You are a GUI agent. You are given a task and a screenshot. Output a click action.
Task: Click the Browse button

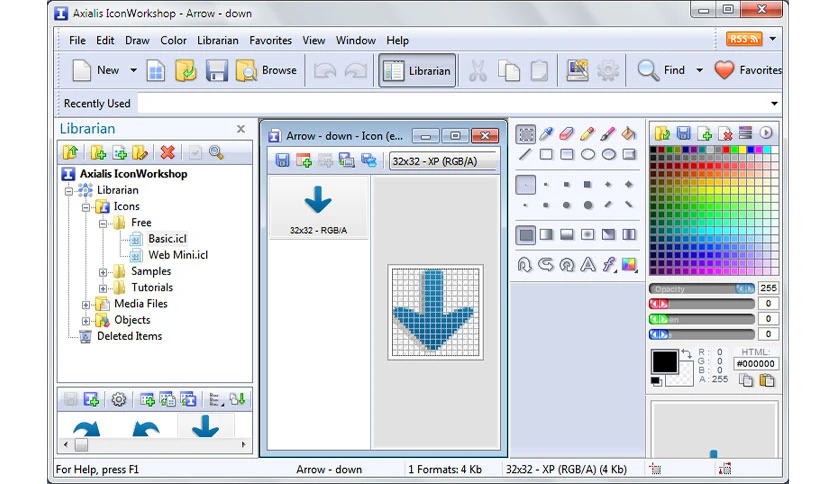(266, 70)
